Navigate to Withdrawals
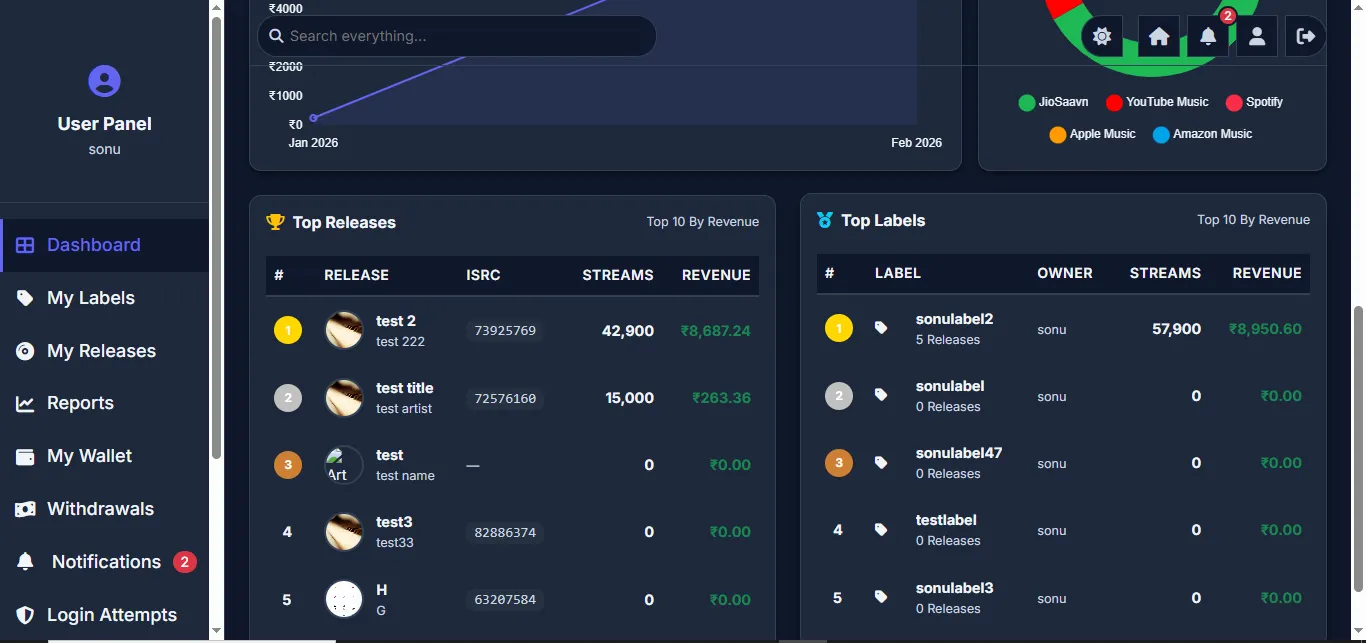Screen dimensions: 1366x643 coord(105,509)
